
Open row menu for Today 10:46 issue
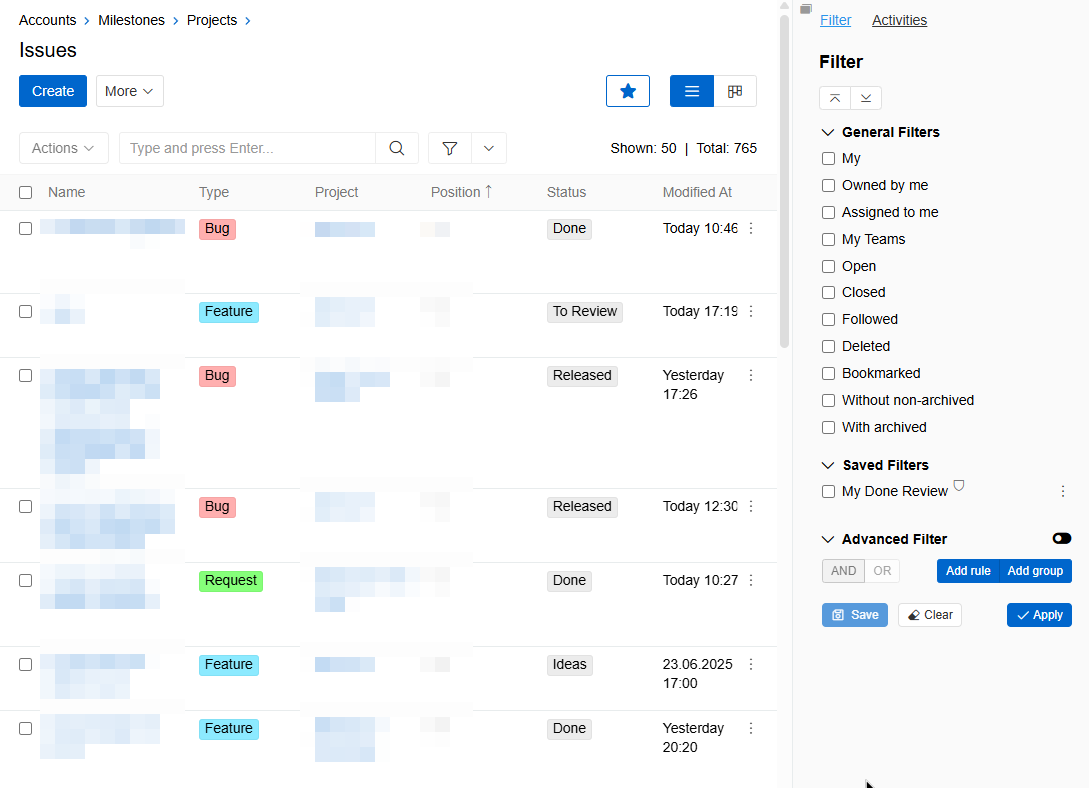click(751, 228)
